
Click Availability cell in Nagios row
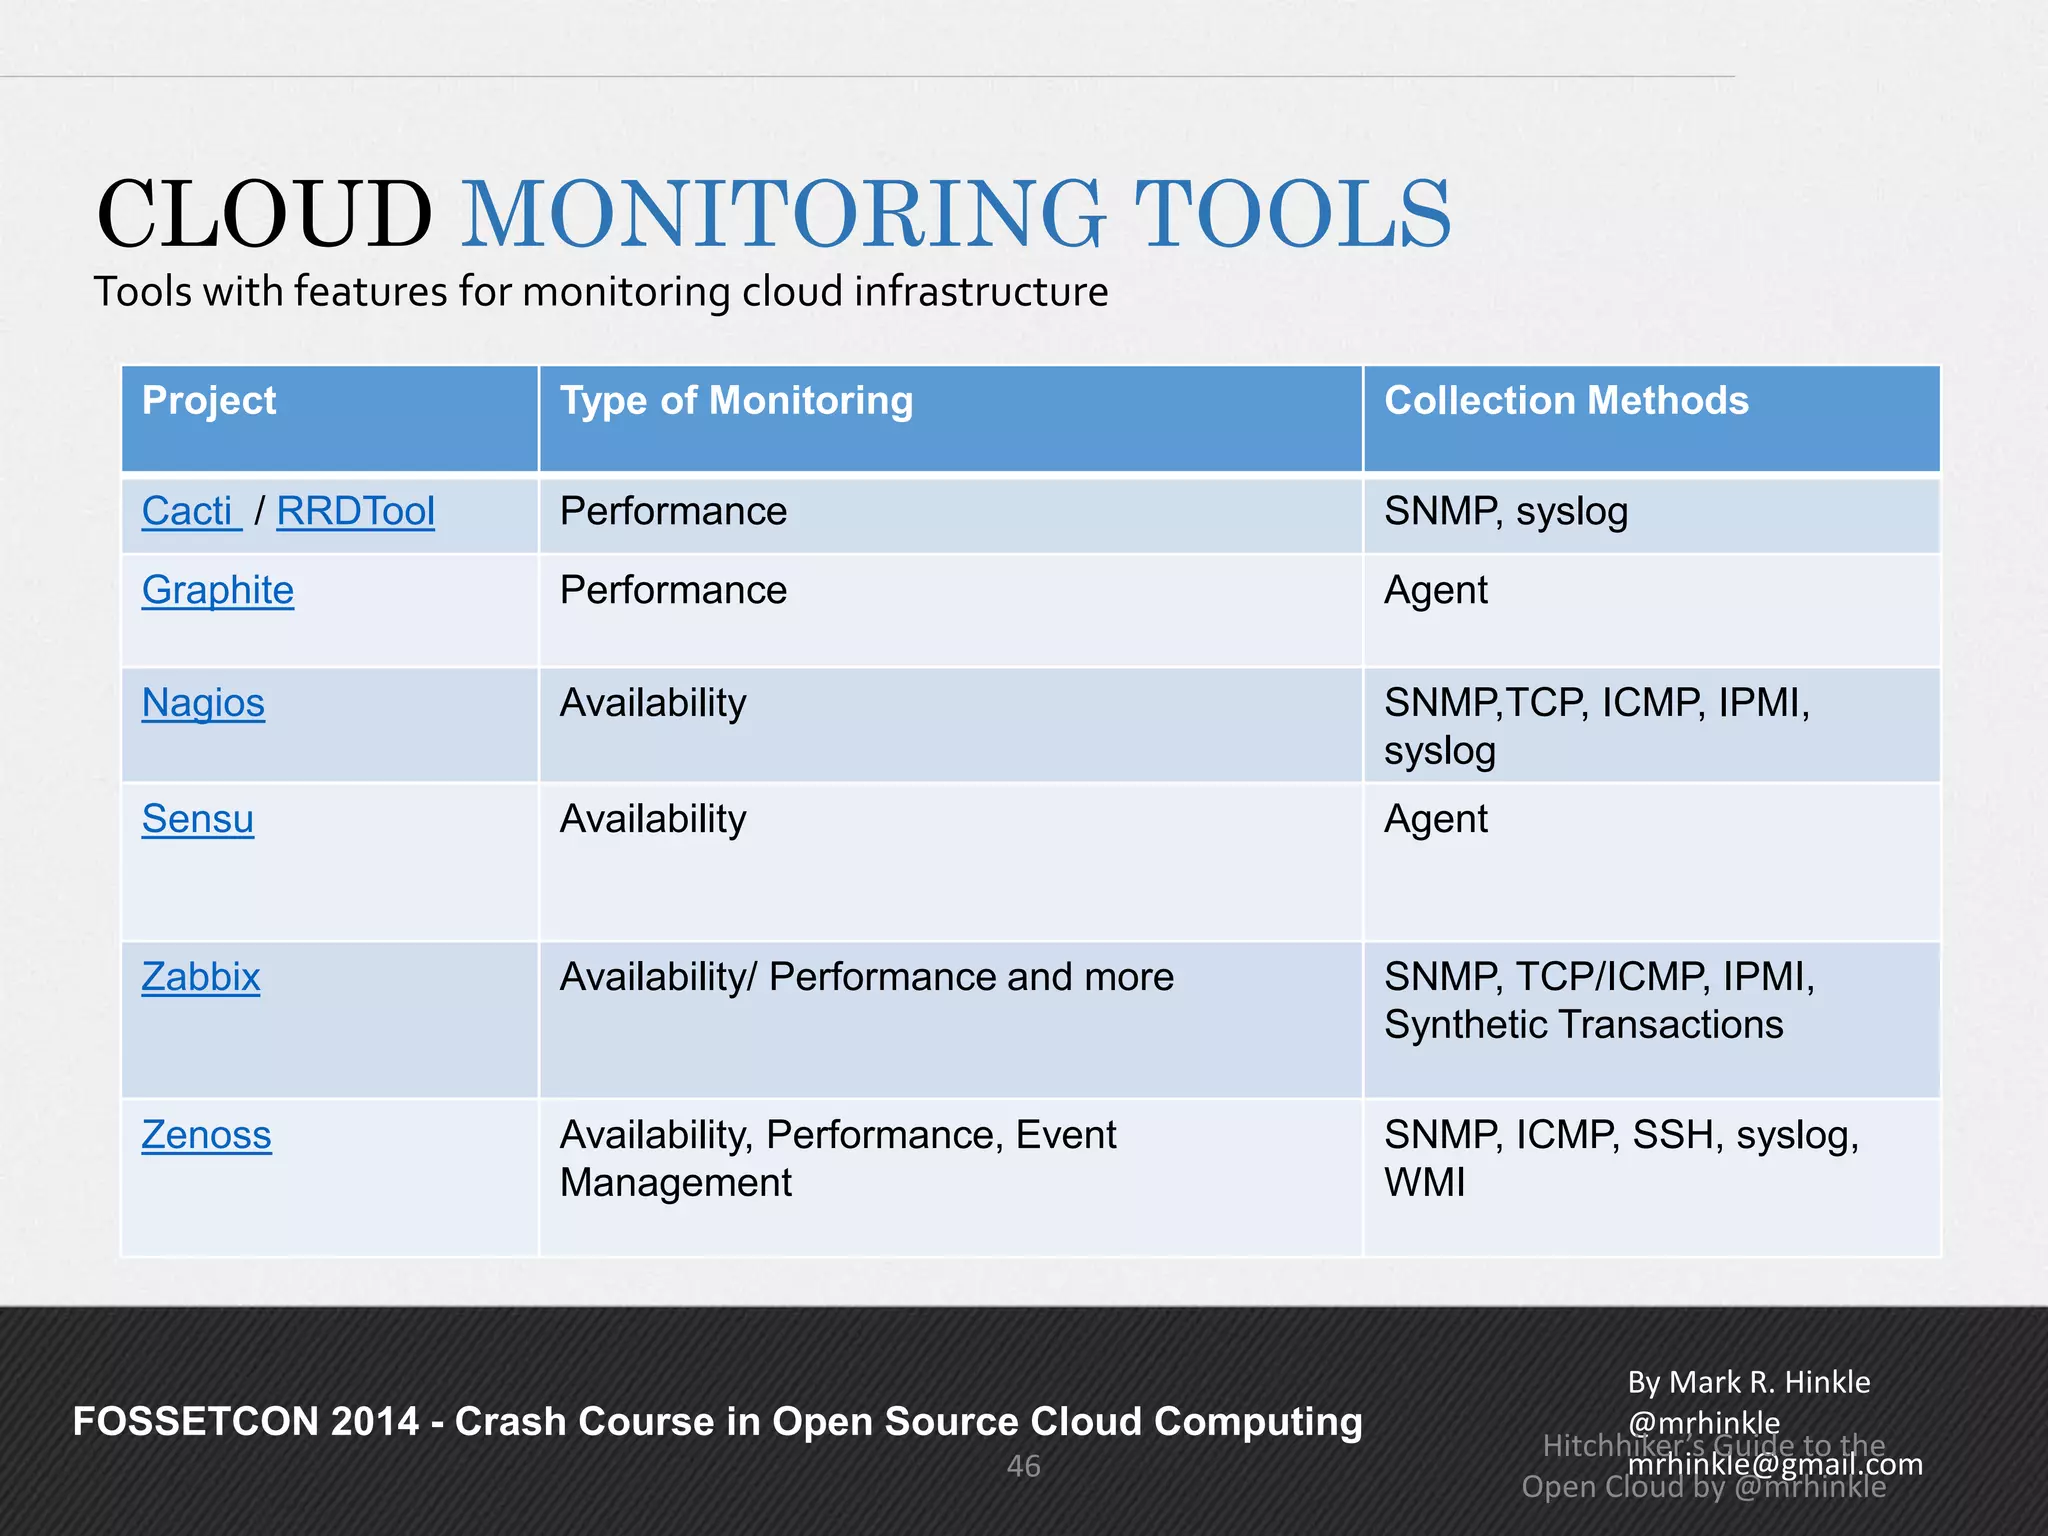[951, 725]
